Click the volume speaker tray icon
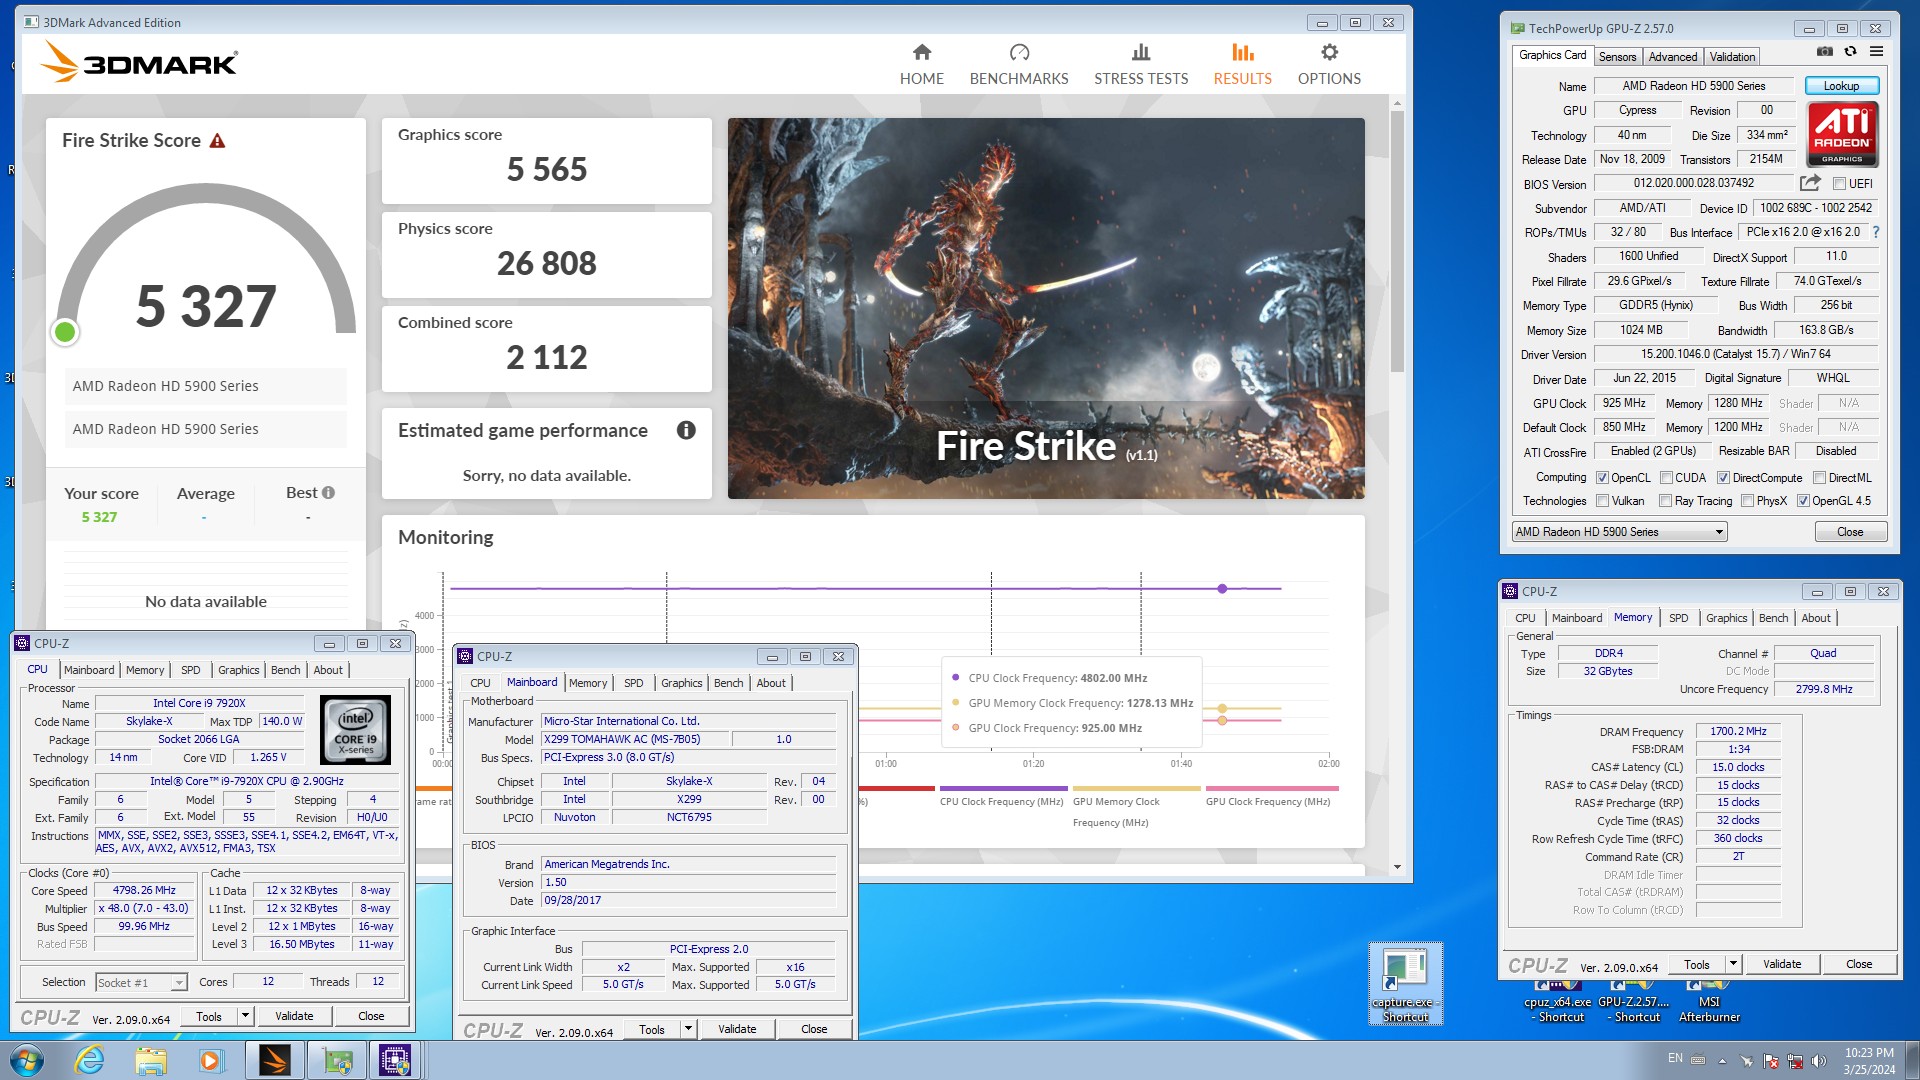 1819,1060
